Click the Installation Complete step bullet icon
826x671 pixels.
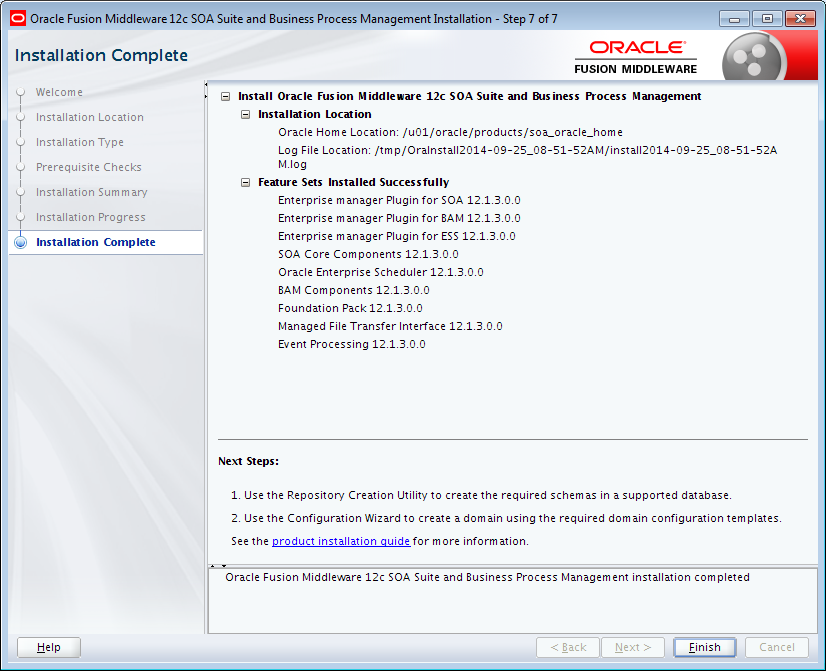tap(20, 242)
